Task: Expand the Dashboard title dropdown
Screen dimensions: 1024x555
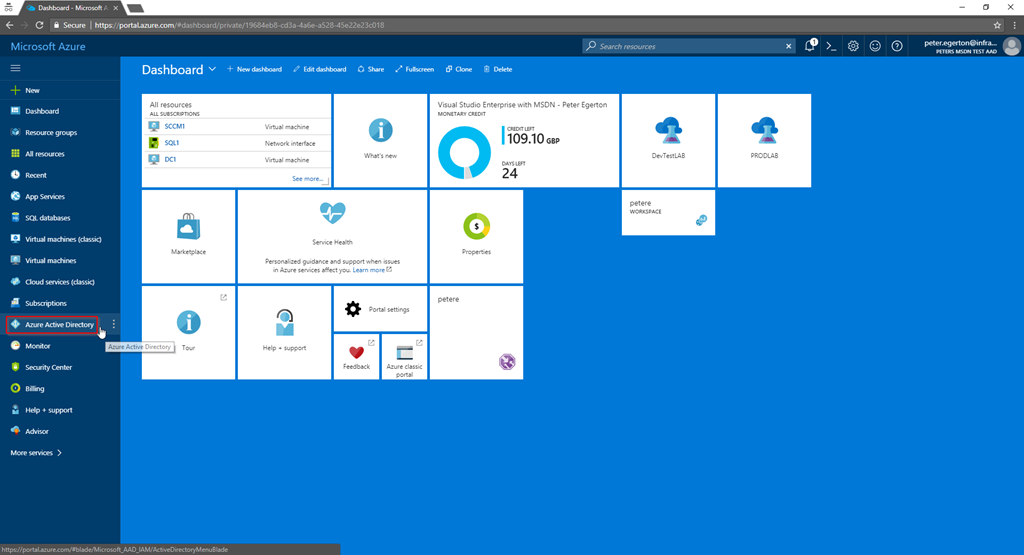Action: (x=212, y=70)
